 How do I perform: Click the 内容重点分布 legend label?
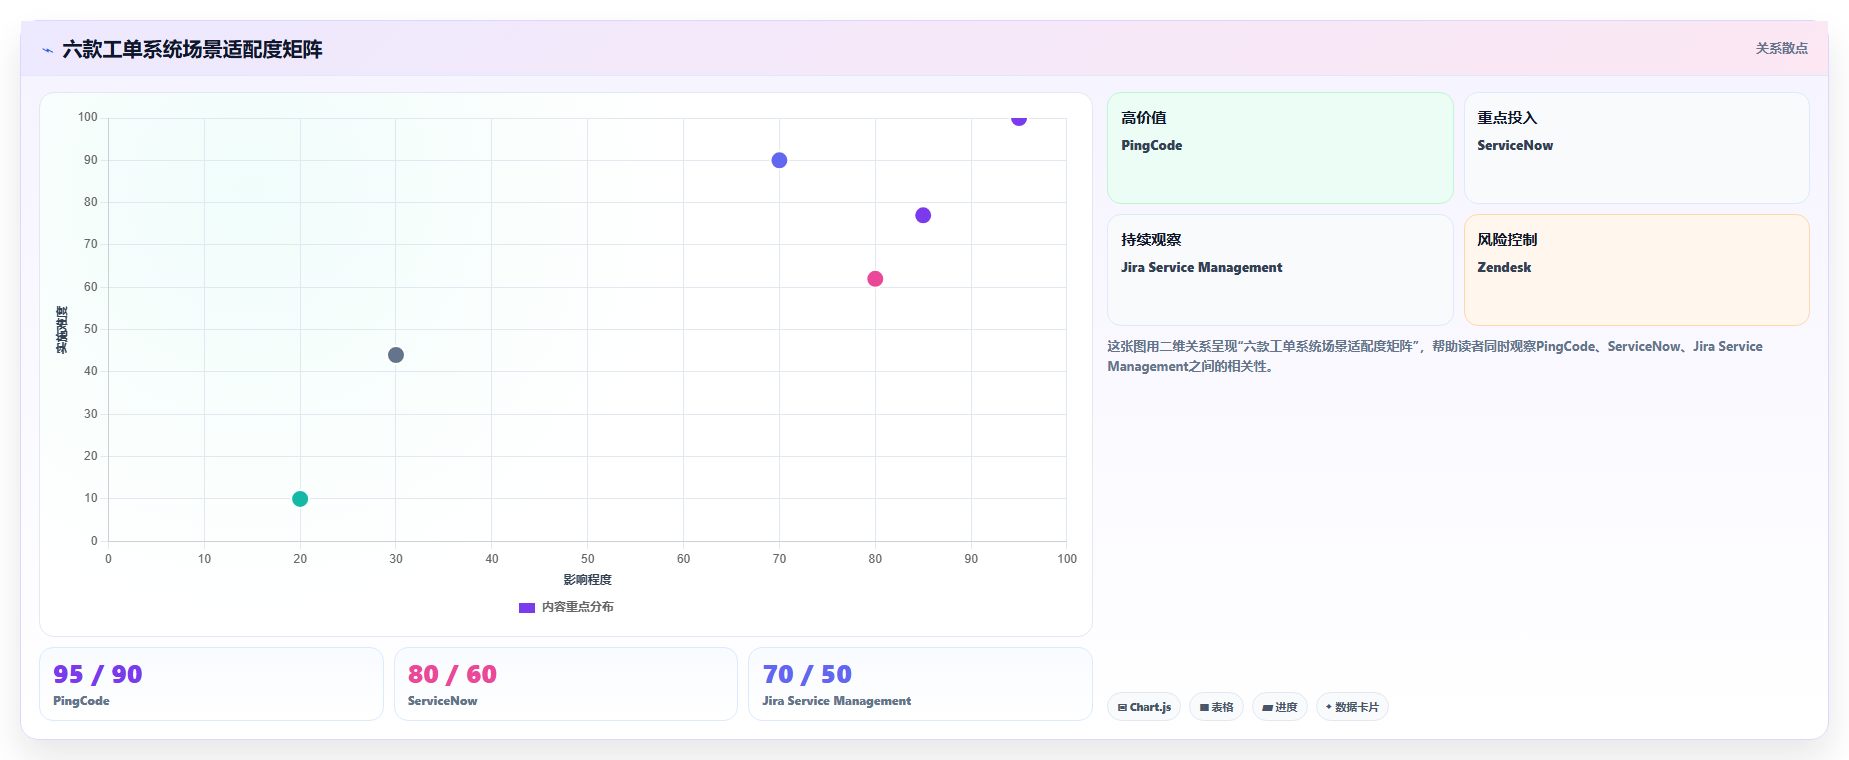[578, 607]
